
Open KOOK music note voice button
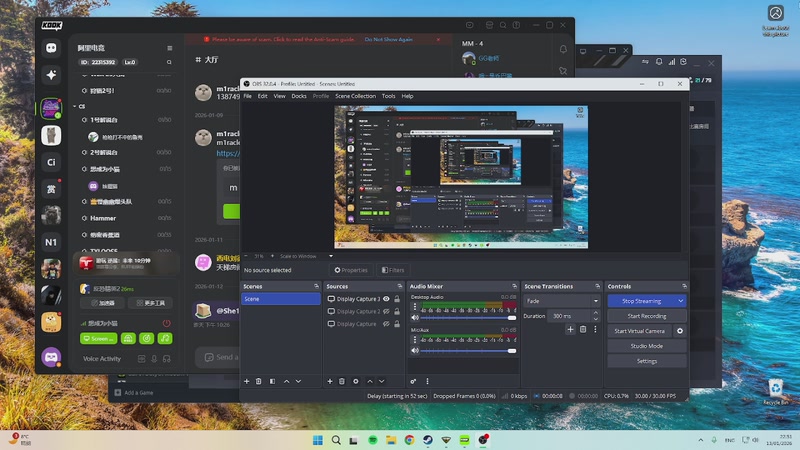pos(165,338)
